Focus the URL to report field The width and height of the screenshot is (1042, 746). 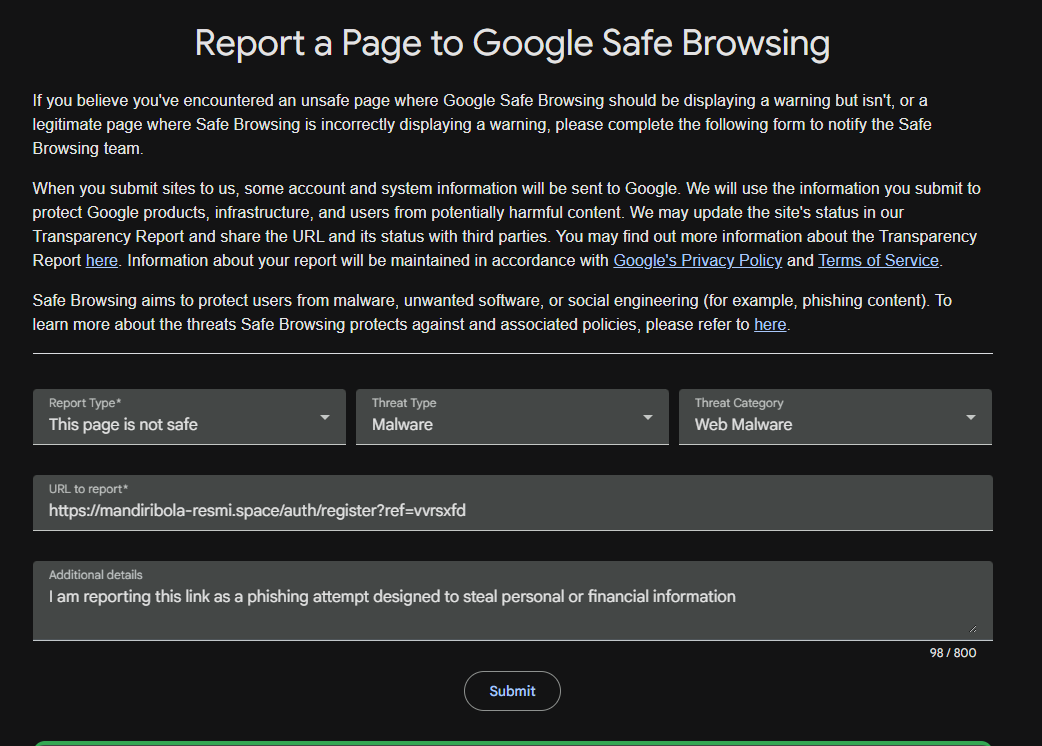click(x=512, y=503)
